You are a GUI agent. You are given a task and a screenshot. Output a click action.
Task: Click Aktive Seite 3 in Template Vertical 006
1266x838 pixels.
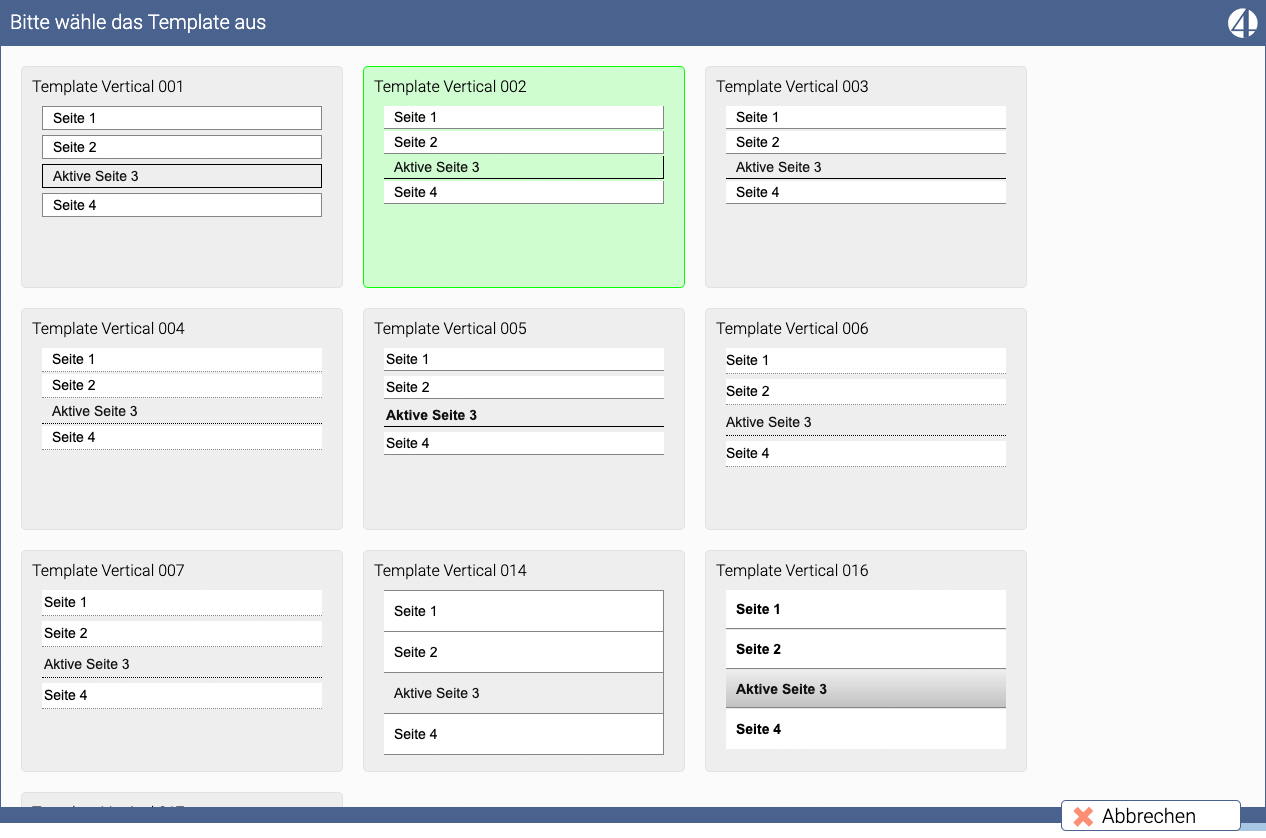[x=866, y=422]
